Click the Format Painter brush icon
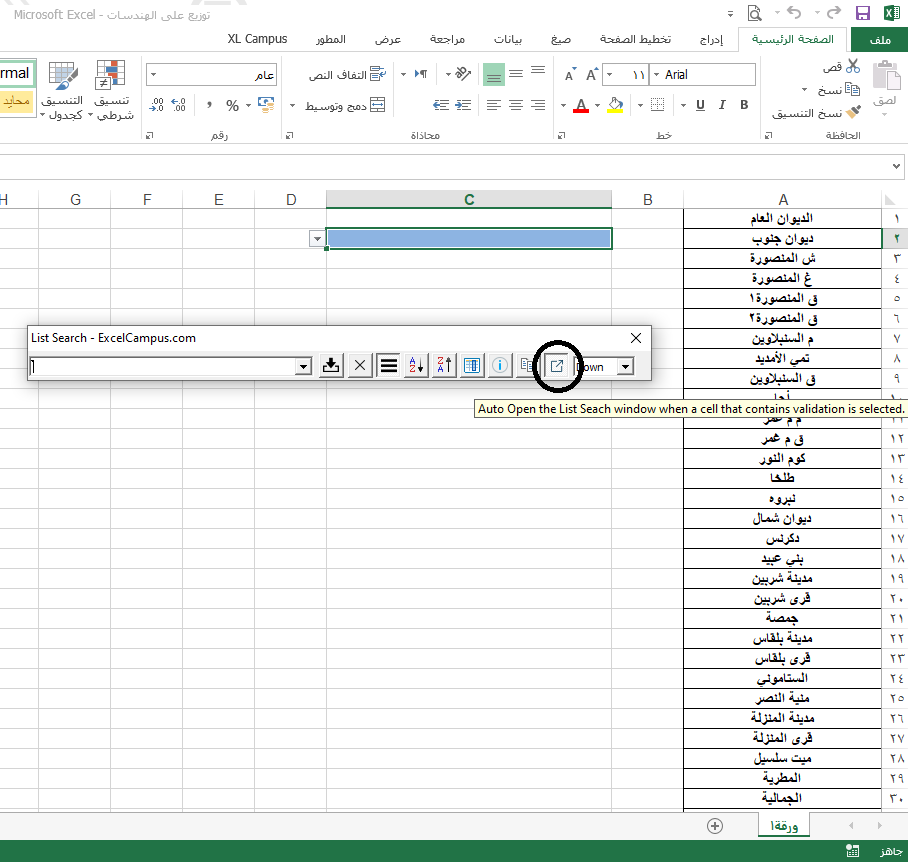 pyautogui.click(x=852, y=113)
